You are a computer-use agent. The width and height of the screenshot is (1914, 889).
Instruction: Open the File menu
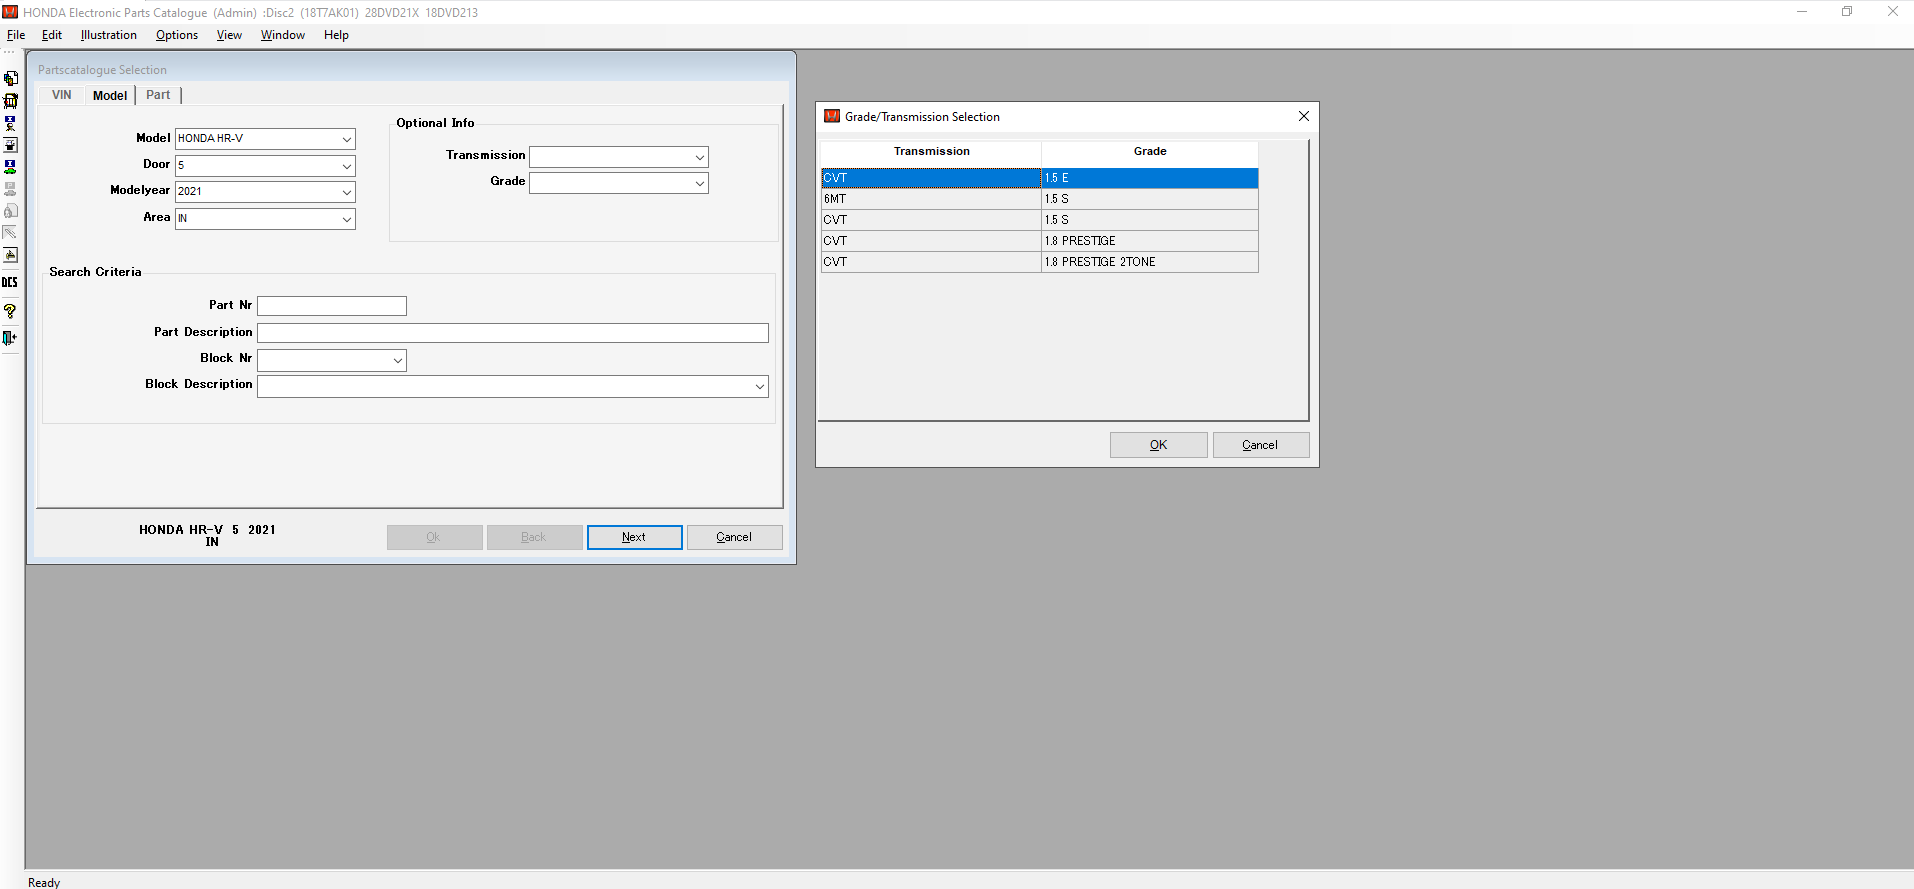(x=16, y=35)
